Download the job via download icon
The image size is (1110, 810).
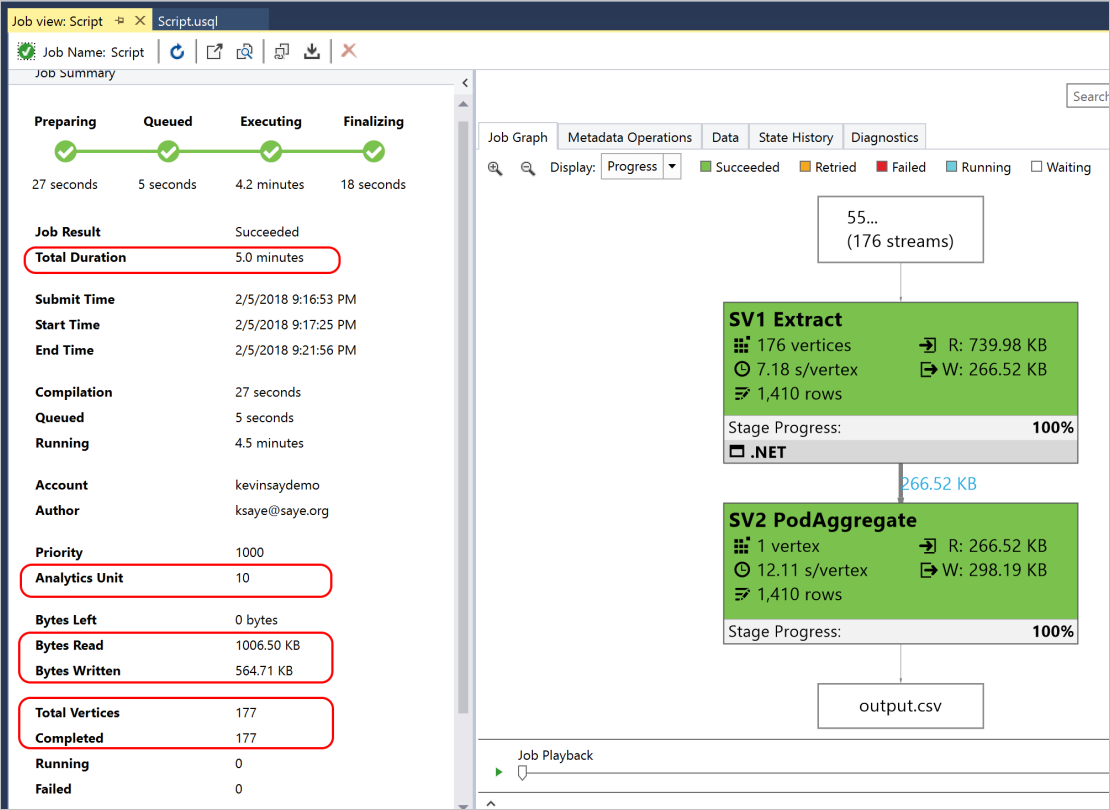point(311,52)
